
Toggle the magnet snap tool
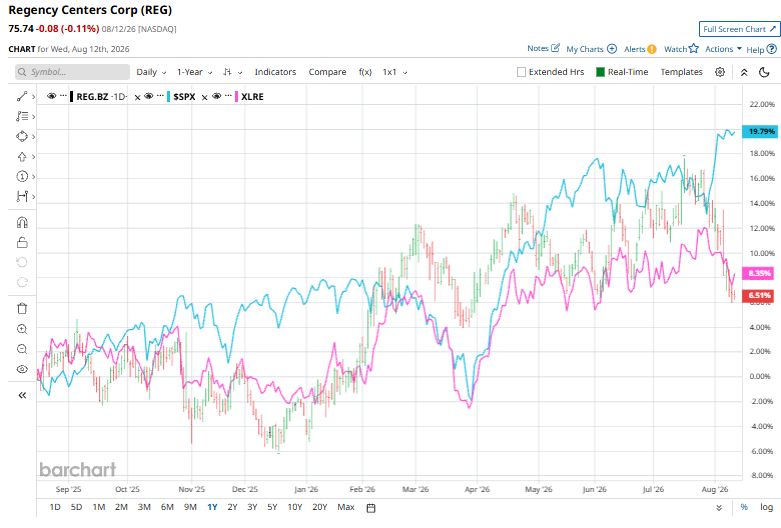22,223
